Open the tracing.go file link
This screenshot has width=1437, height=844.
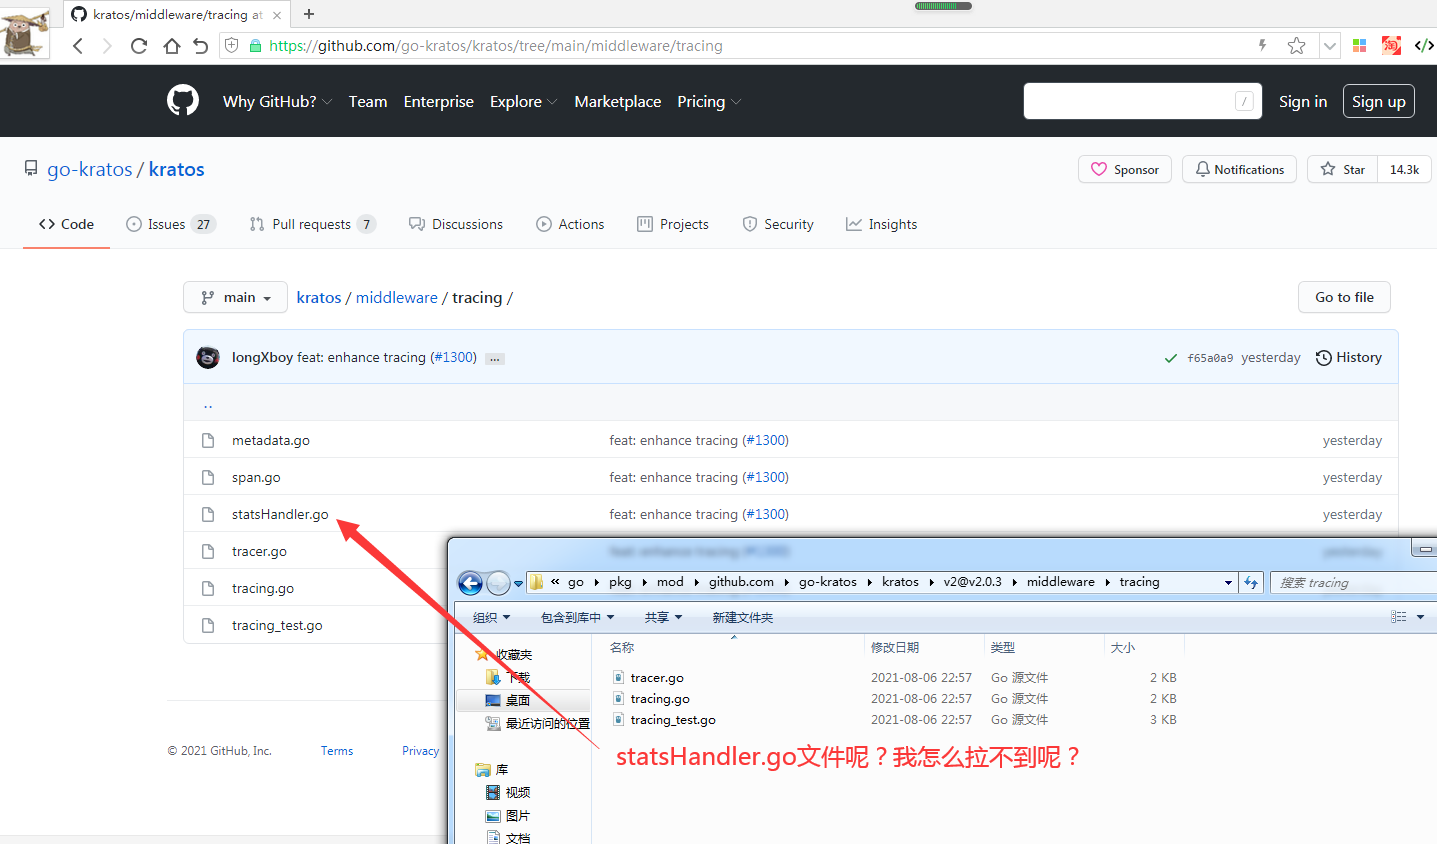pyautogui.click(x=263, y=588)
